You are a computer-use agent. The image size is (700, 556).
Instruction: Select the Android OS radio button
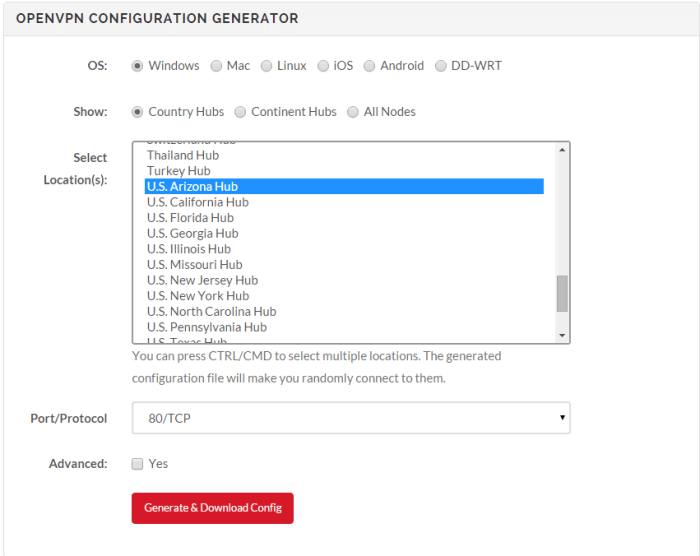pos(369,66)
